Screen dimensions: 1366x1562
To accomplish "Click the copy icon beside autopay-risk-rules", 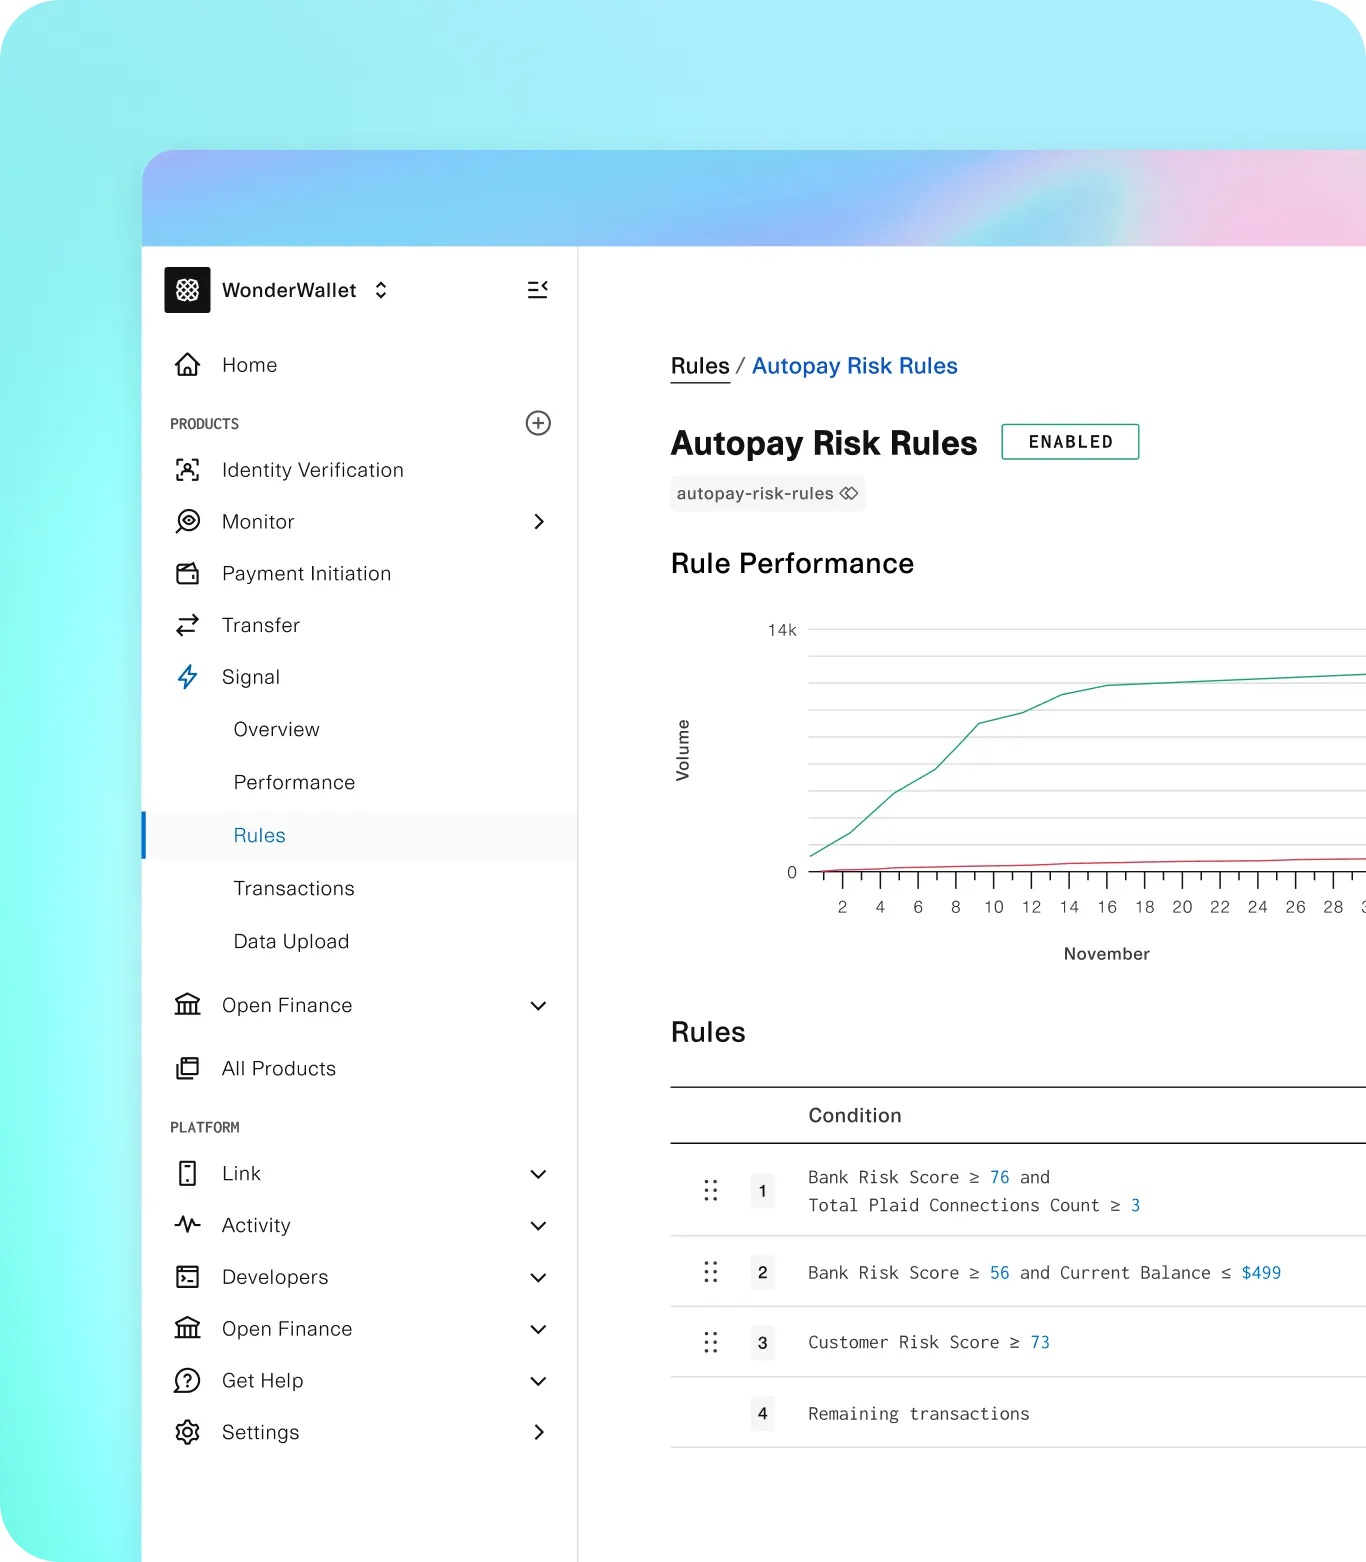I will tap(849, 493).
